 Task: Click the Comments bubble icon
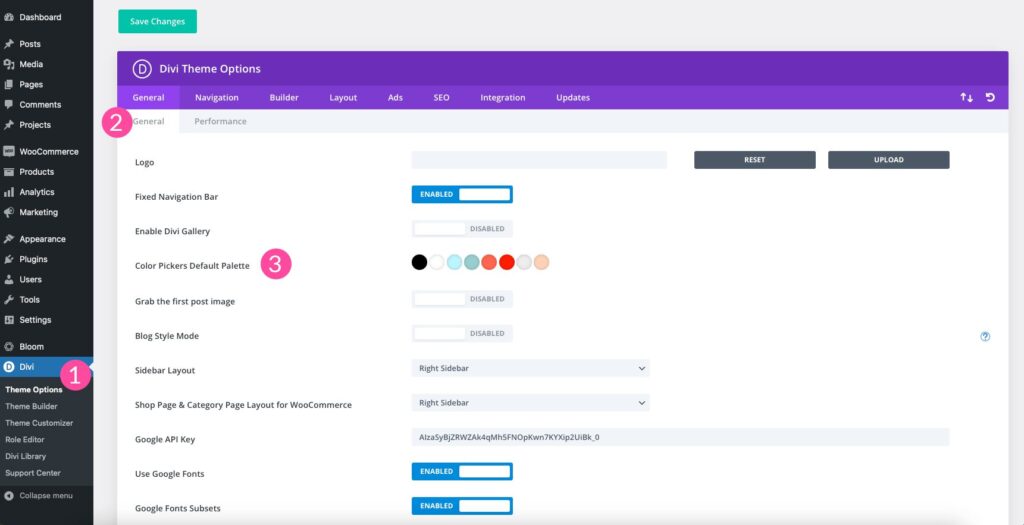pos(8,104)
